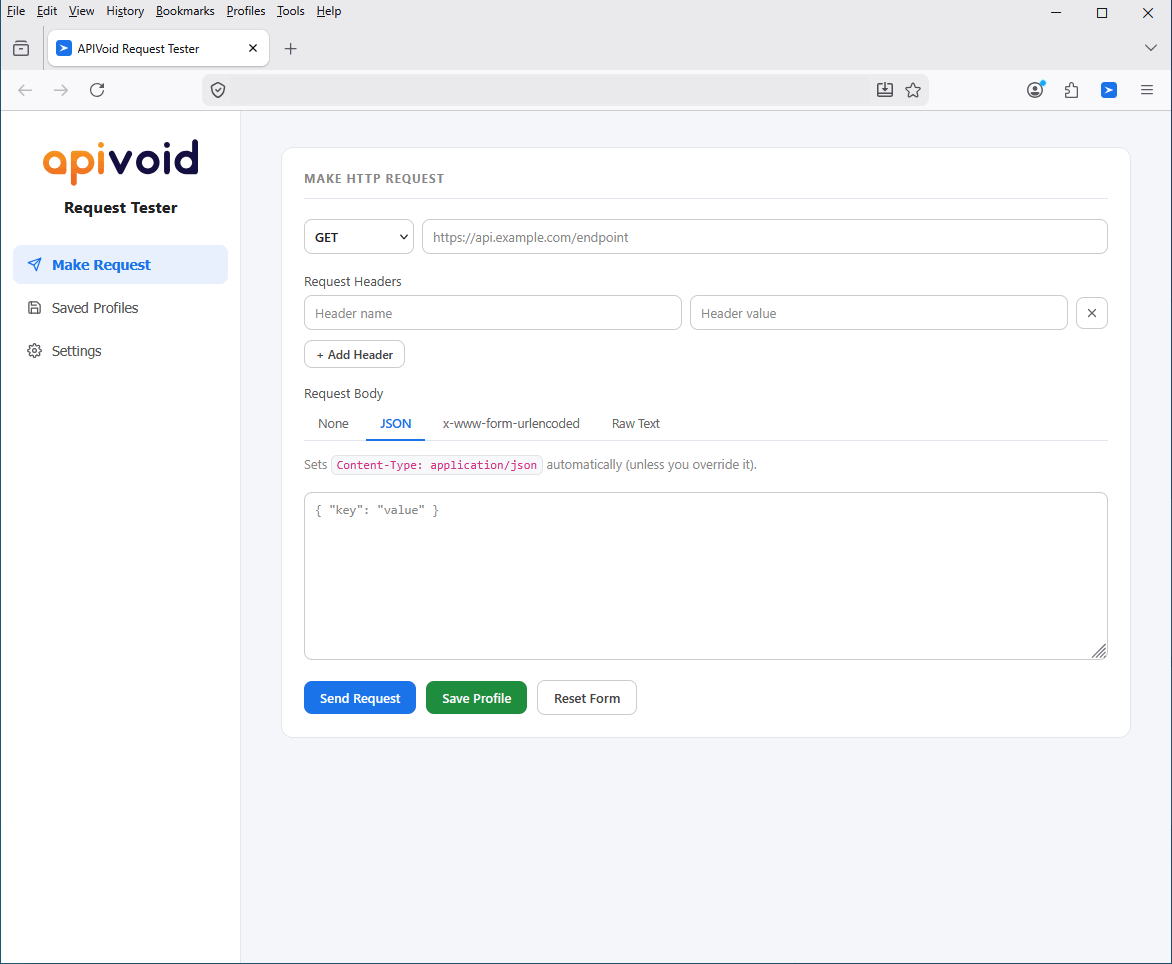Click the Request Body label
The width and height of the screenshot is (1172, 964).
(344, 394)
